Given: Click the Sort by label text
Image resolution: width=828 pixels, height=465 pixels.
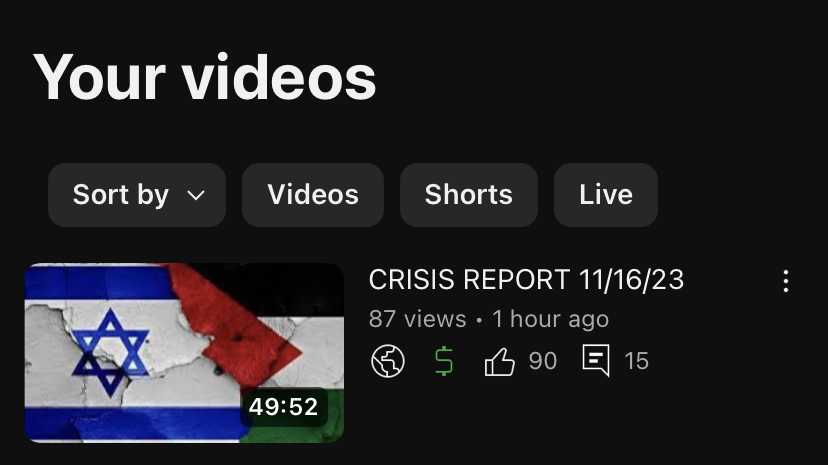Looking at the screenshot, I should 121,195.
